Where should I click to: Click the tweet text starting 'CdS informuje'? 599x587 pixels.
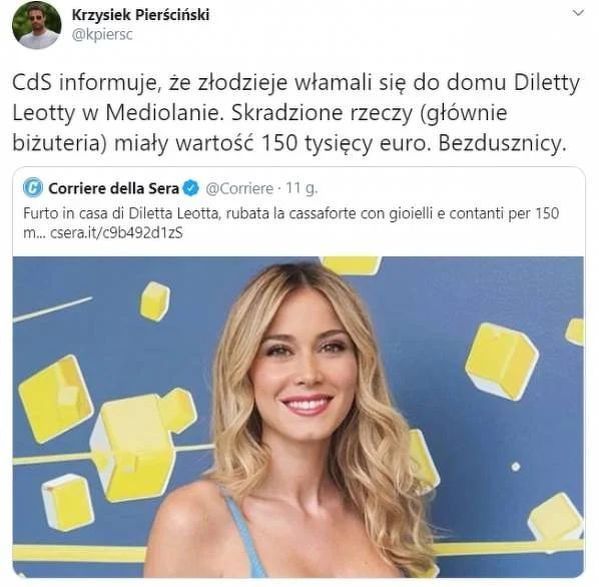pyautogui.click(x=296, y=113)
